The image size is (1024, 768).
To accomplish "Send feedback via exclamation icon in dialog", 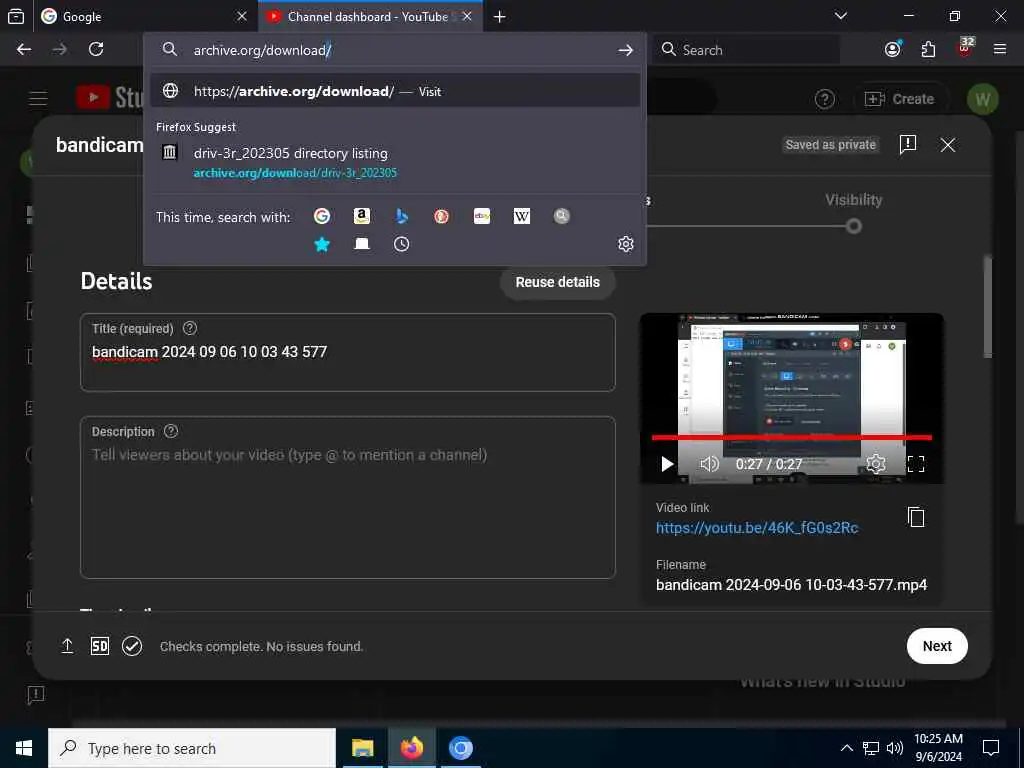I will (908, 144).
